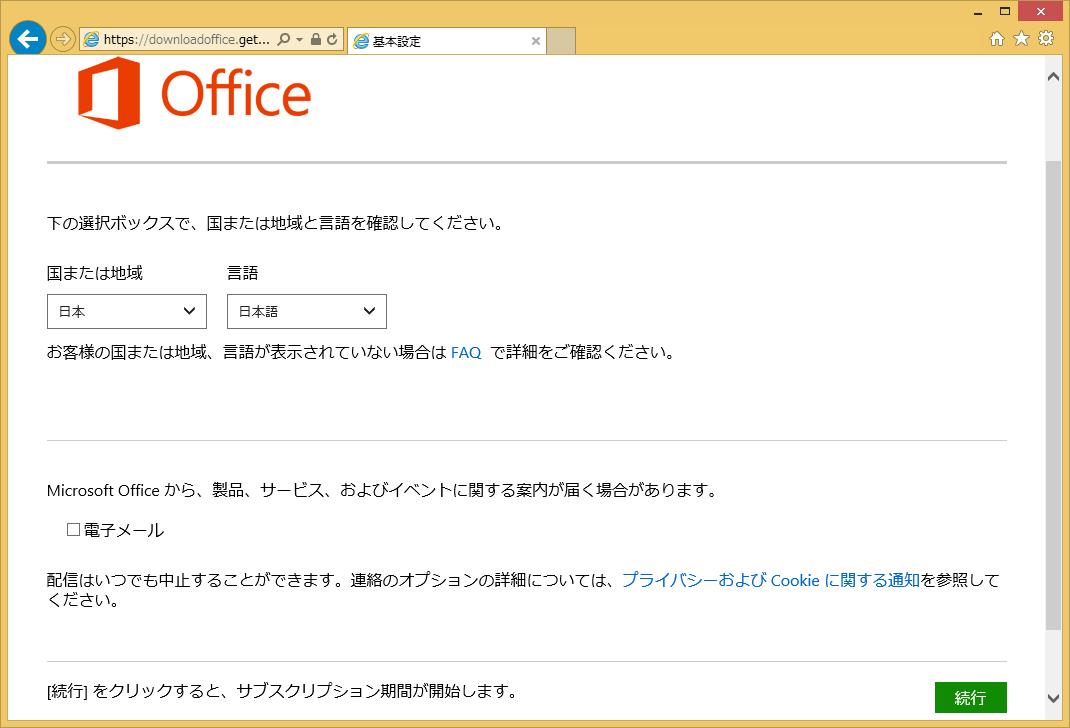Click the 電子メール label text

coord(124,530)
